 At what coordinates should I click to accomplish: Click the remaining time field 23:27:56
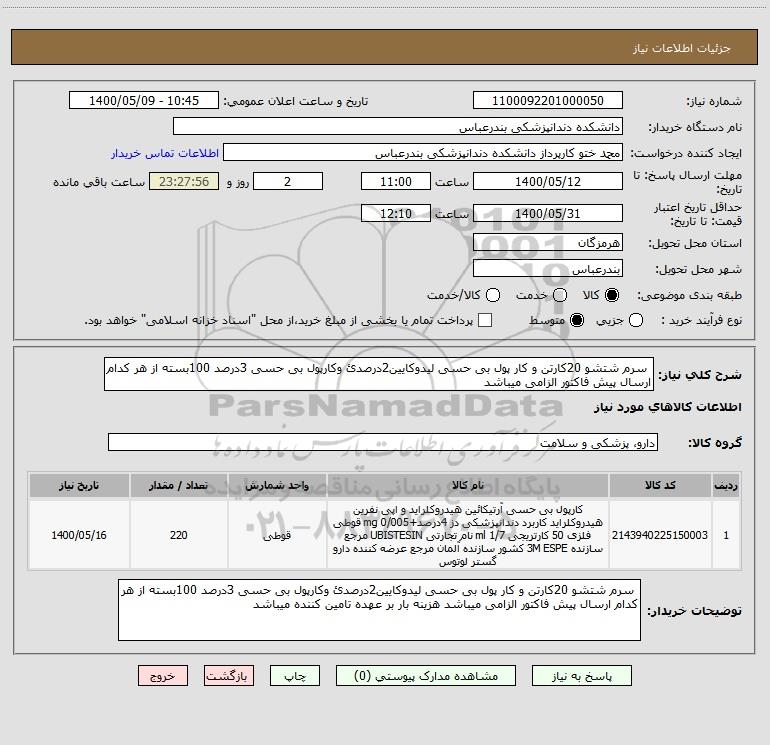pos(184,181)
